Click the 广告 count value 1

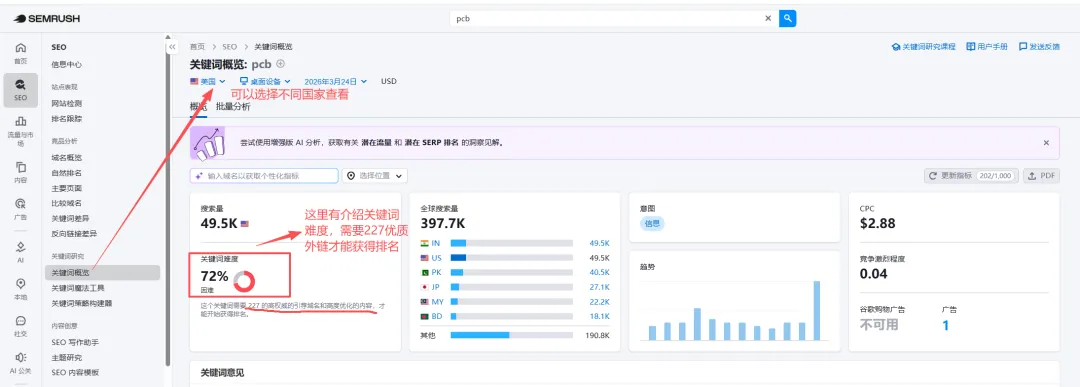tap(946, 325)
